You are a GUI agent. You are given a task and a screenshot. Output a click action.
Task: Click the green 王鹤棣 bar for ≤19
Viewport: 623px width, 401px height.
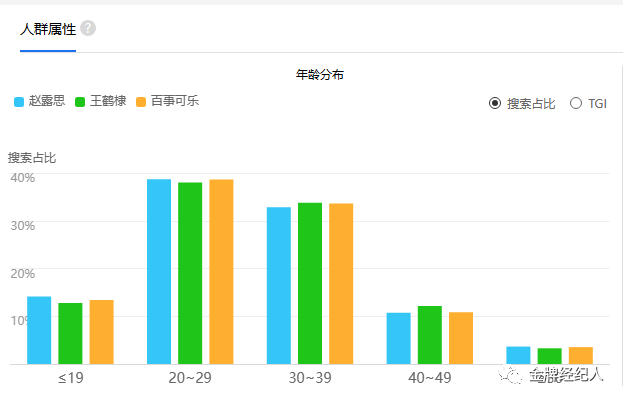tap(70, 333)
